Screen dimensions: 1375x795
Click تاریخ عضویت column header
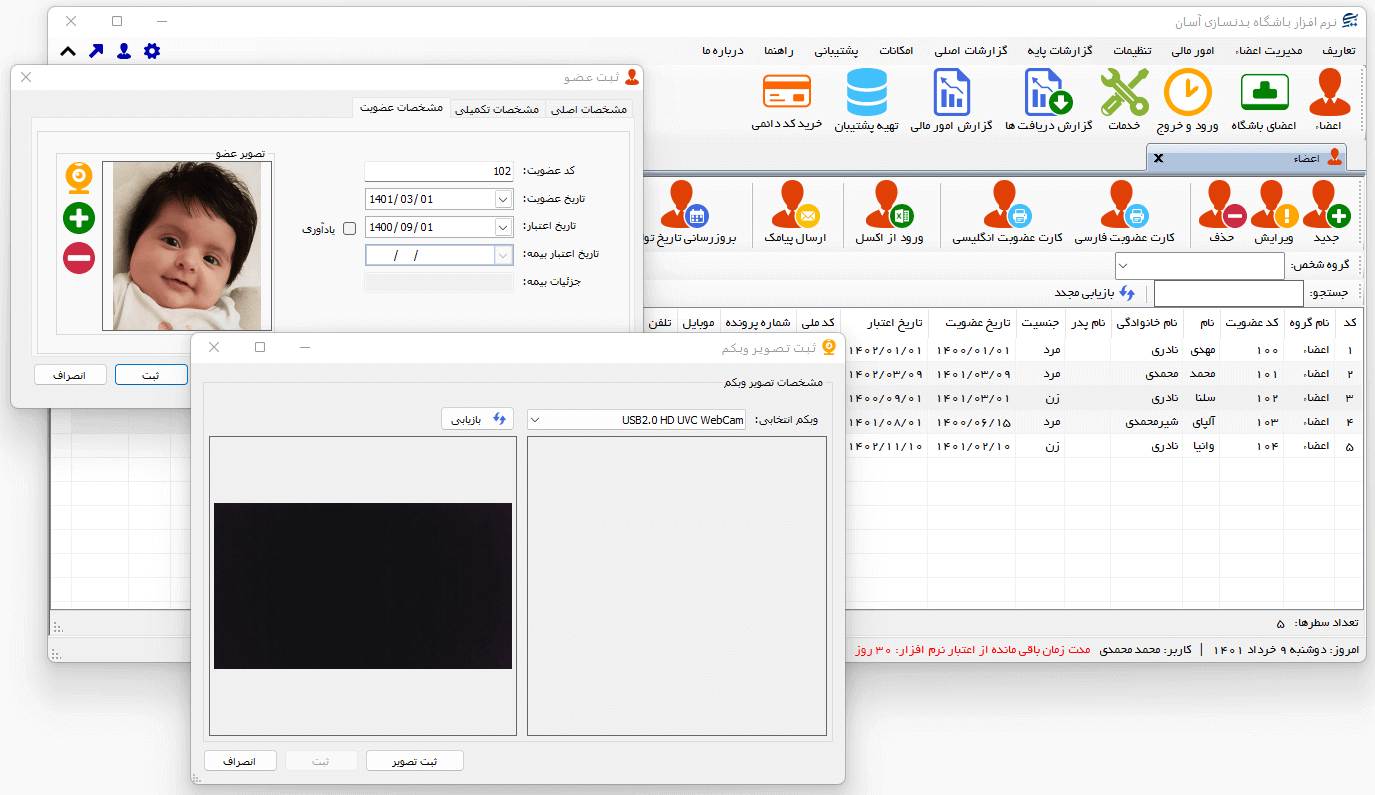(972, 323)
